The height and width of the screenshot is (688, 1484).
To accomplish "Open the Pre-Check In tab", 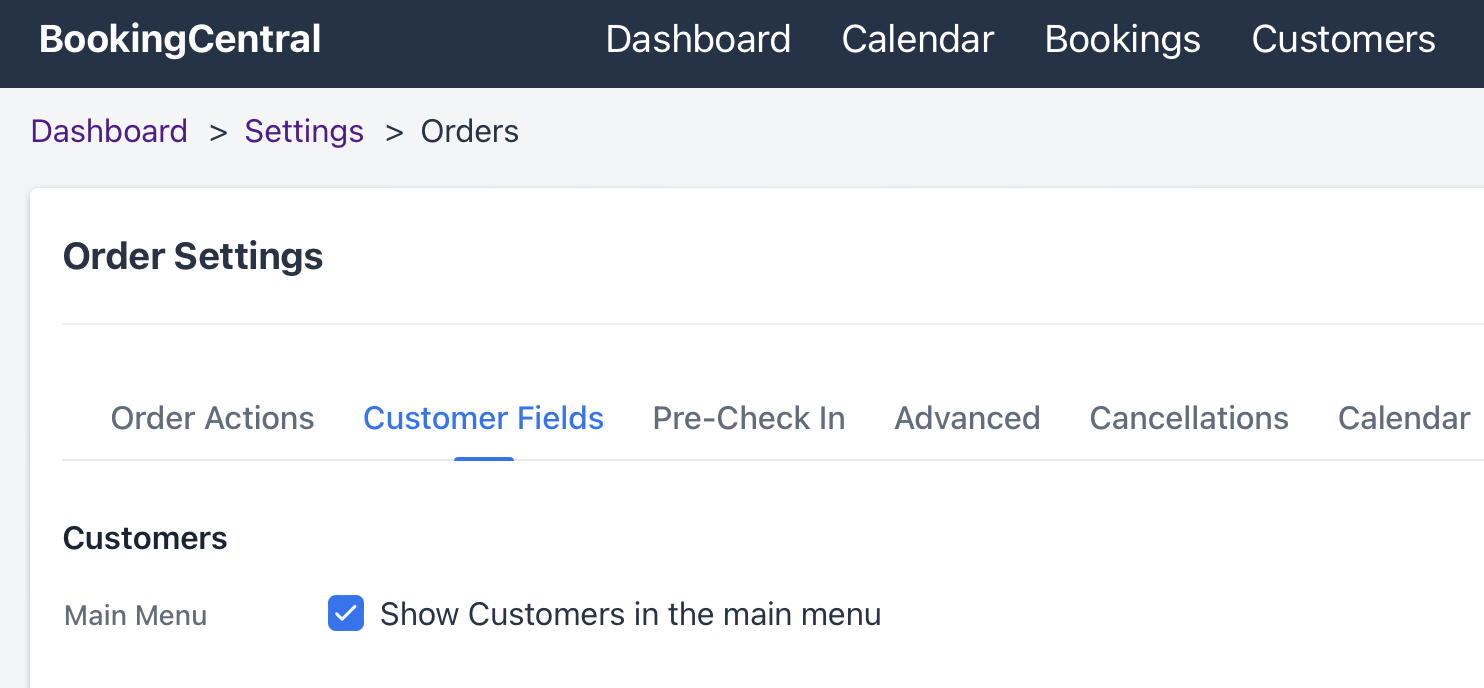I will pyautogui.click(x=749, y=418).
